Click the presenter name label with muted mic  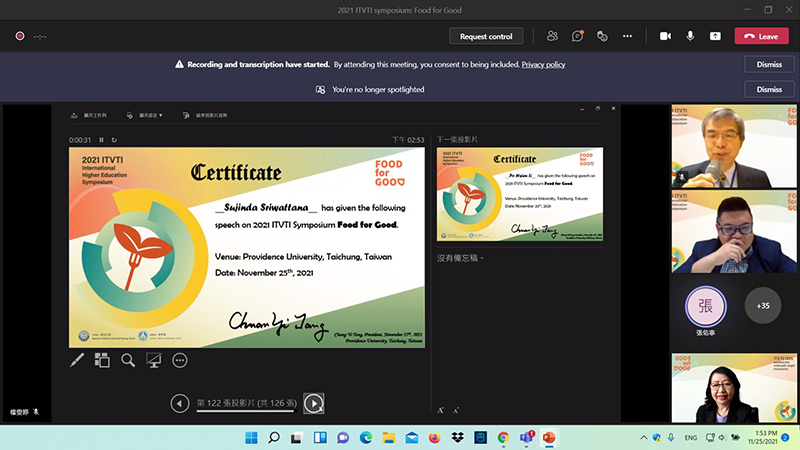coord(24,412)
